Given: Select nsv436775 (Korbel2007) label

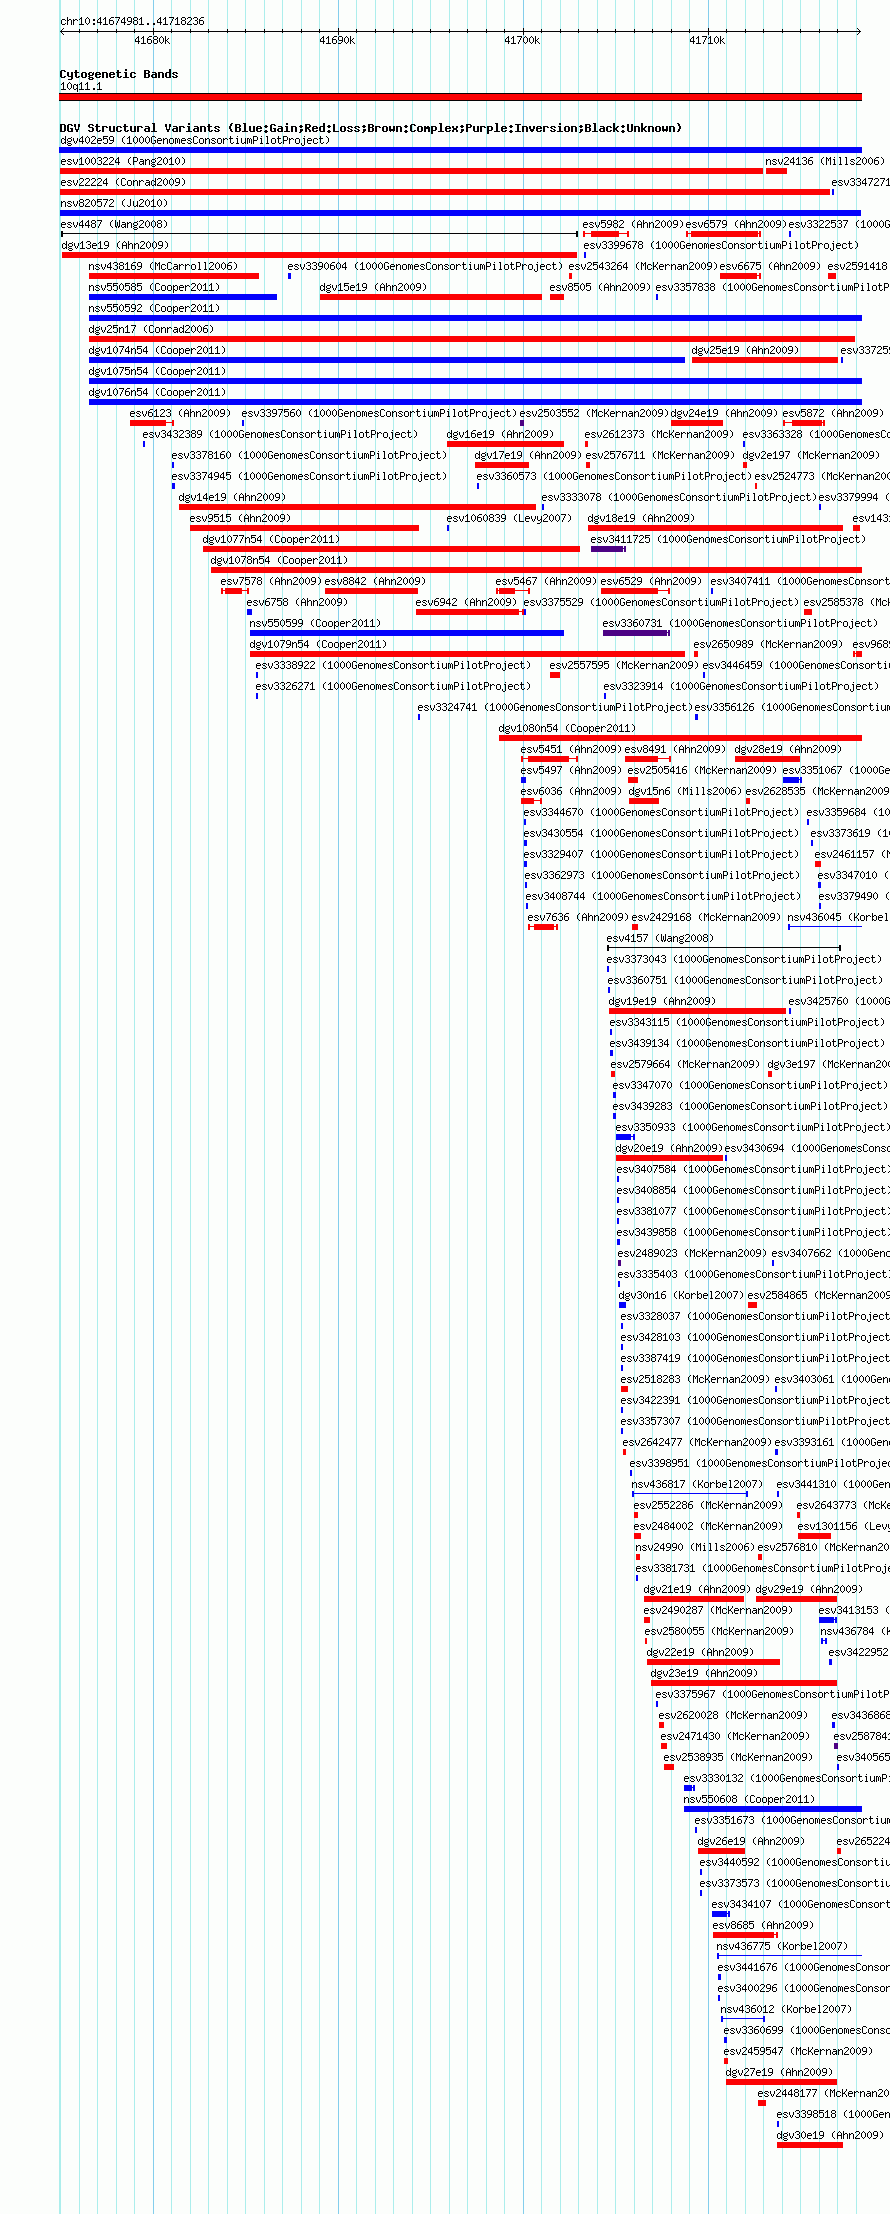Looking at the screenshot, I should (782, 1946).
